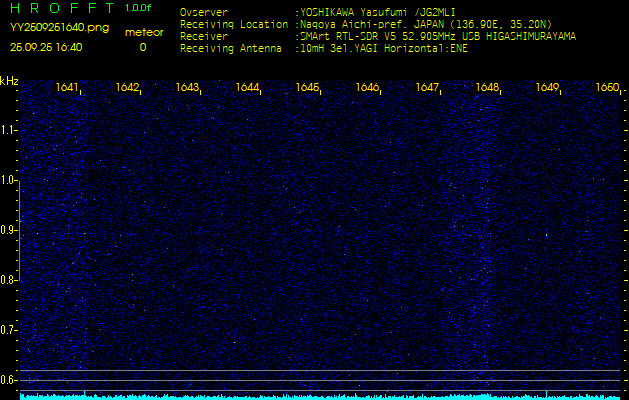Screen dimensions: 629x400
Task: Click the Receiving Antenna label
Action: point(231,49)
